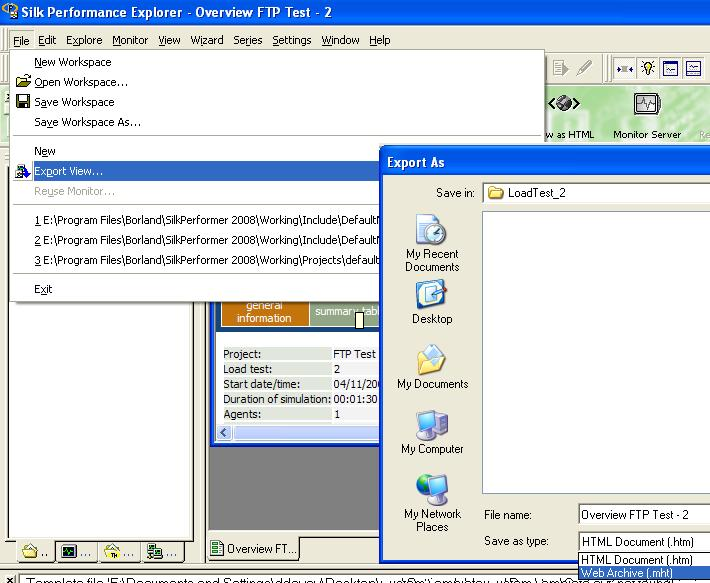This screenshot has width=710, height=583.
Task: Go to My Documents in places bar
Action: [x=432, y=367]
